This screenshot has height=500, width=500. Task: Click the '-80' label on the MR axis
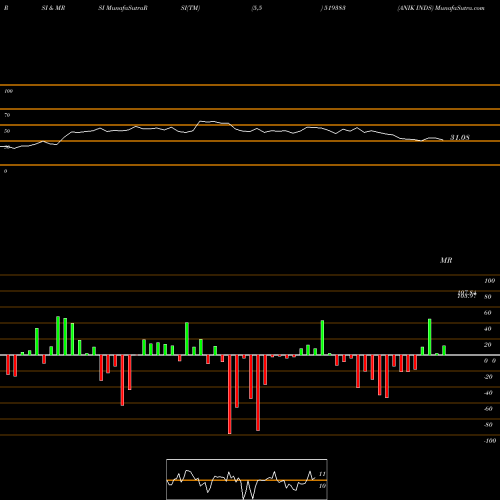pos(488,425)
